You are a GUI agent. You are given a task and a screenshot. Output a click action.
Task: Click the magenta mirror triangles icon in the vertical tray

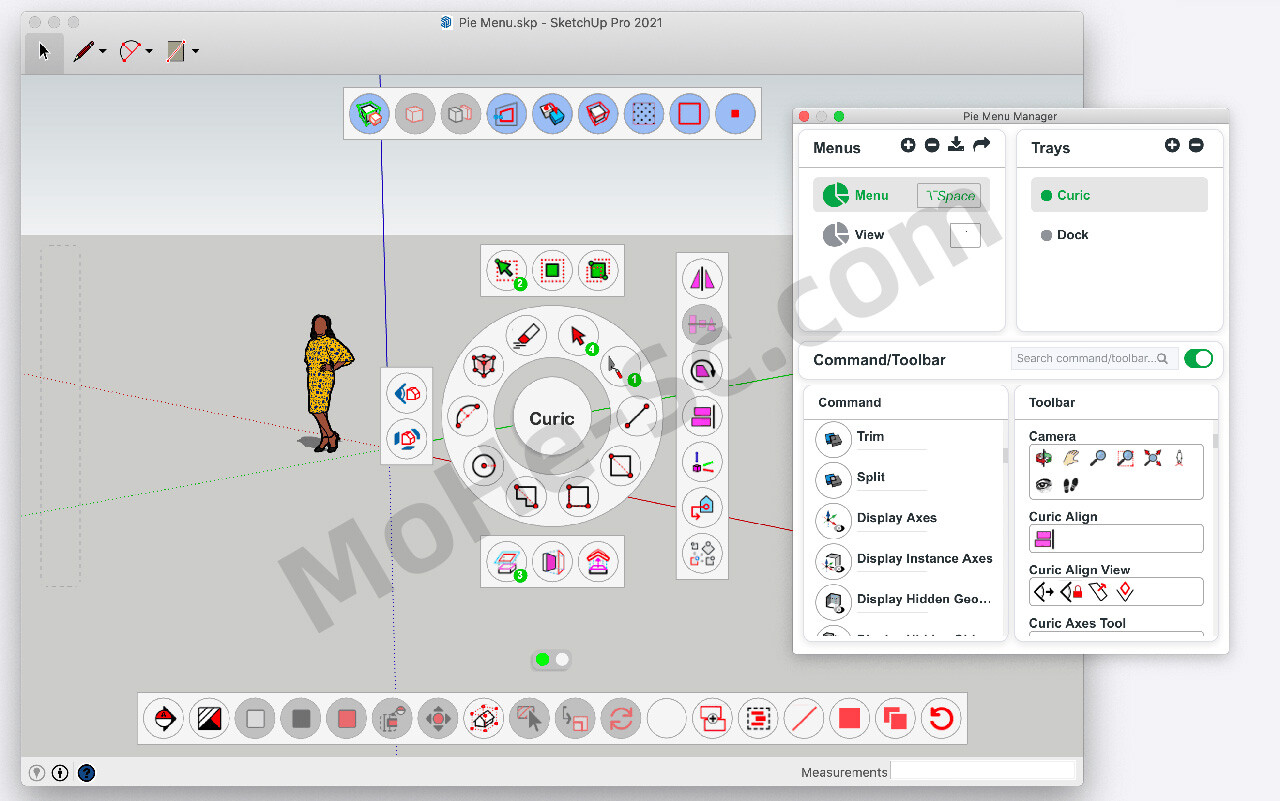703,279
